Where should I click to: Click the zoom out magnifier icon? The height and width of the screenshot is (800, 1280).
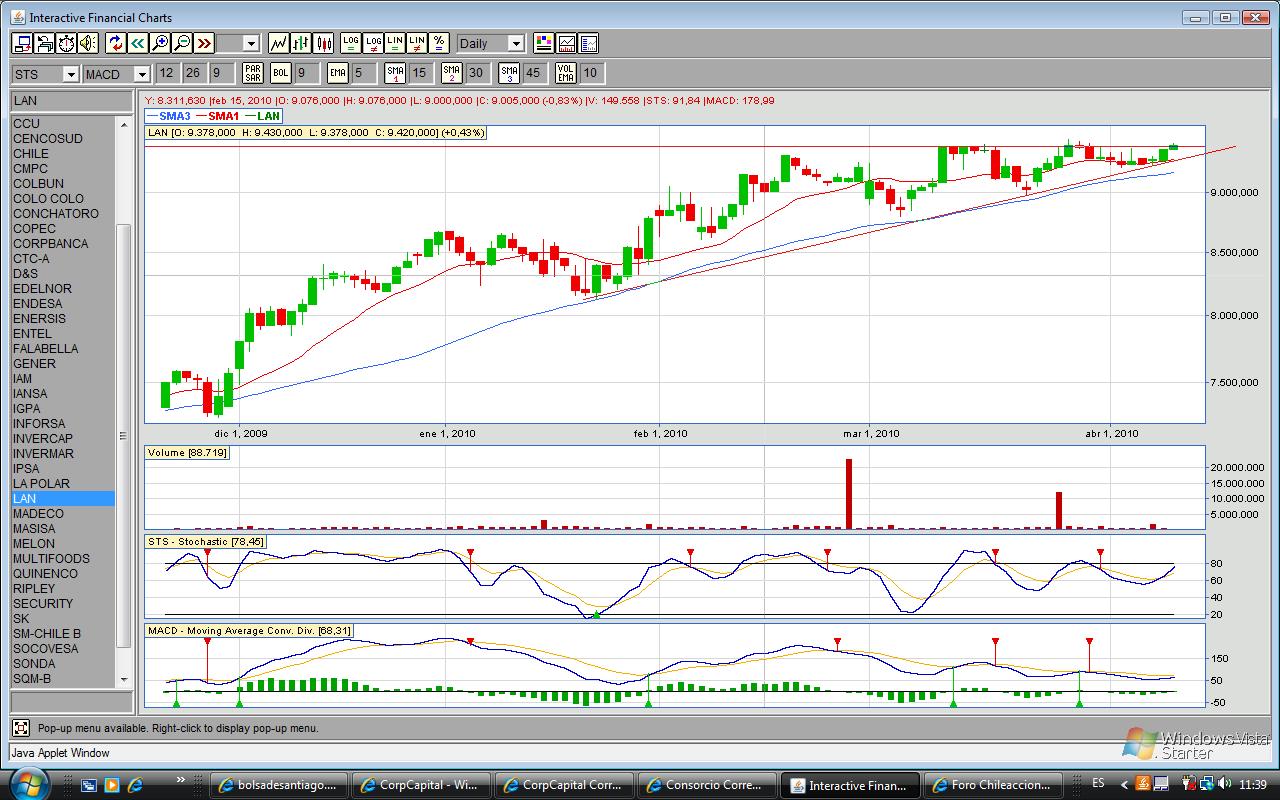tap(182, 43)
